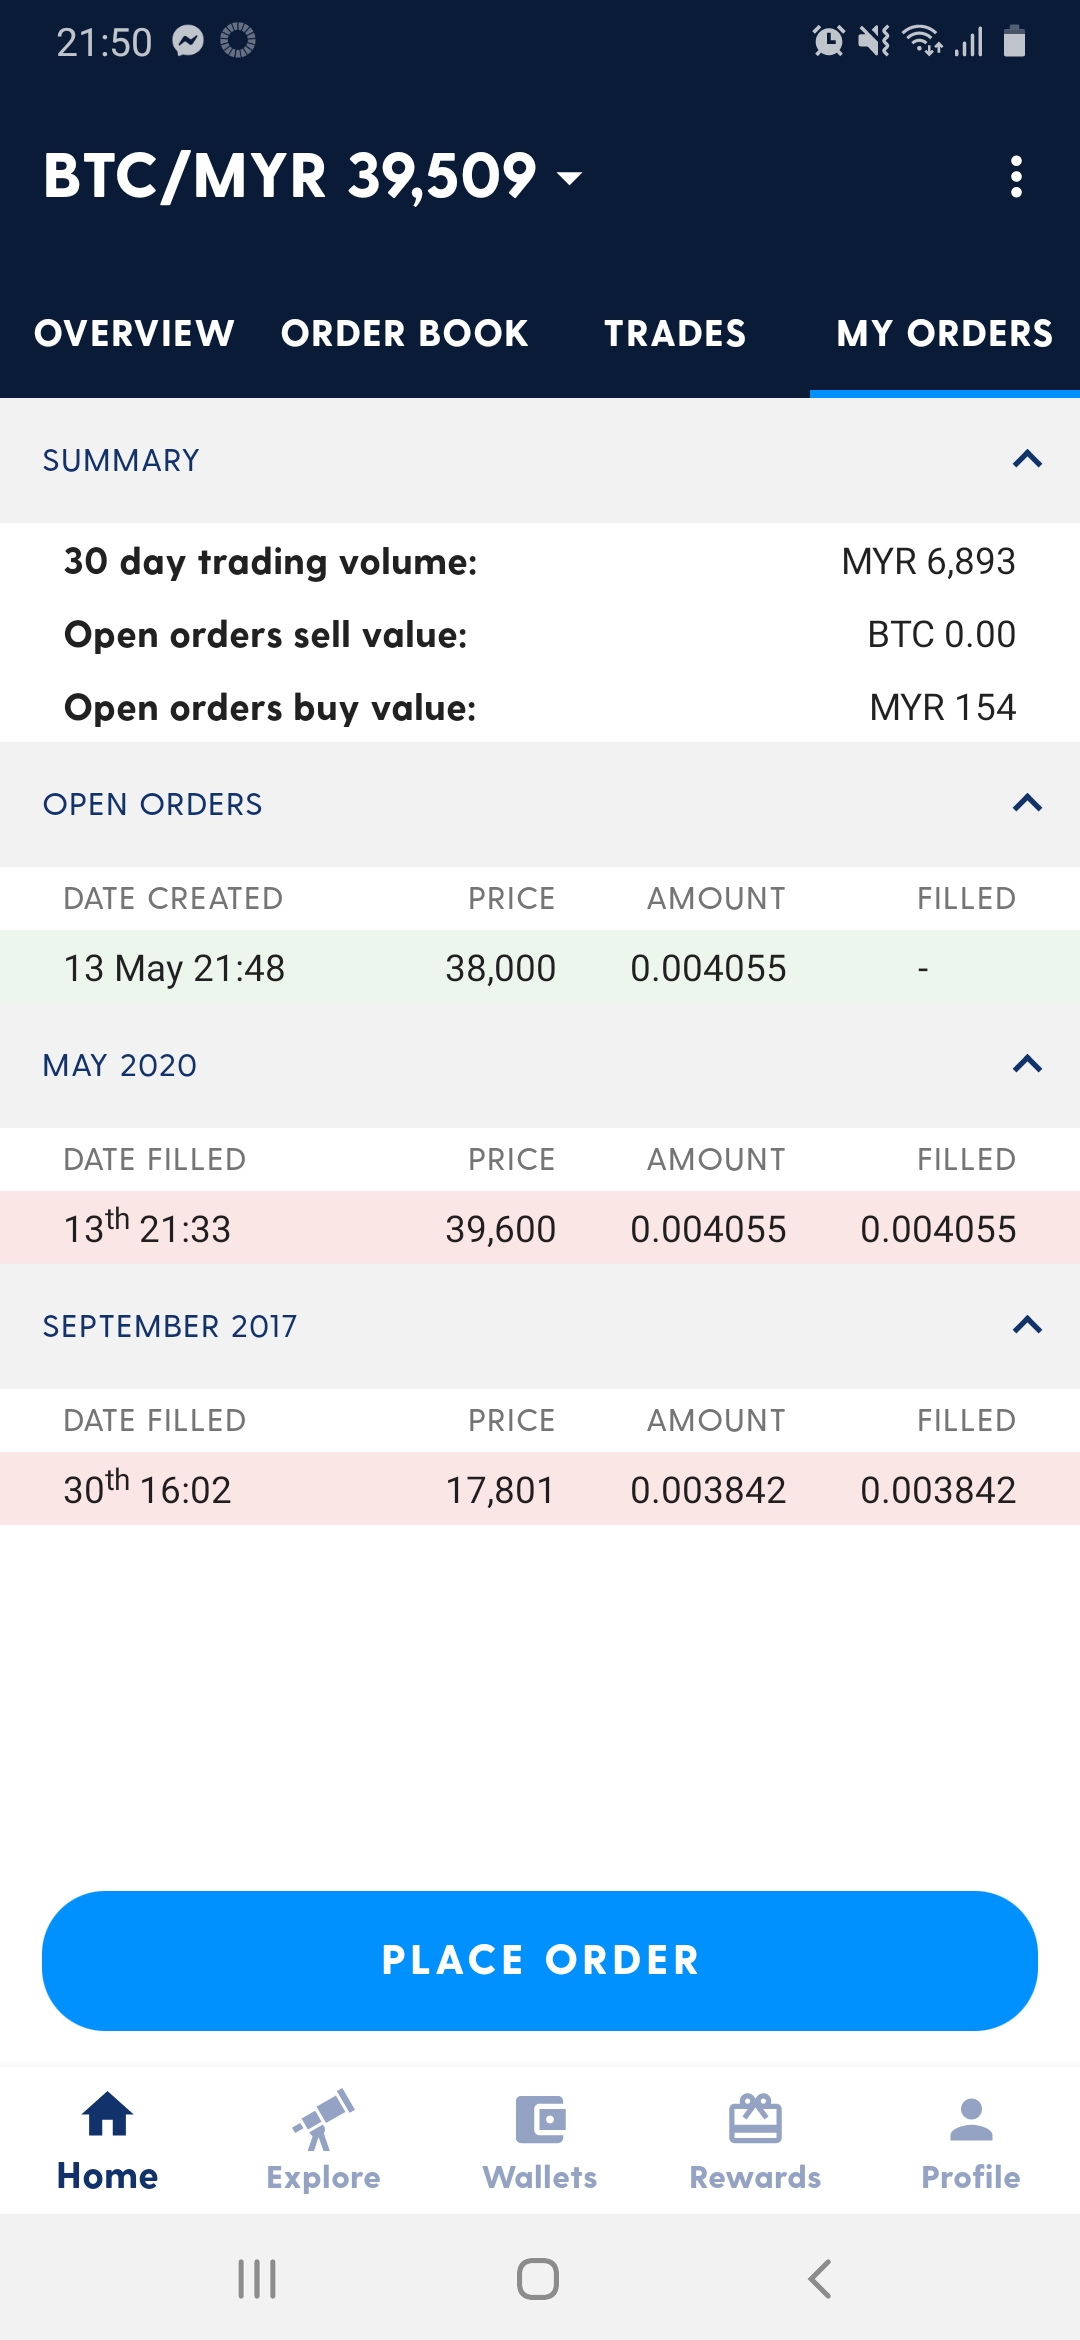Open the Rewards gift icon
The image size is (1080, 2340).
coord(755,2119)
